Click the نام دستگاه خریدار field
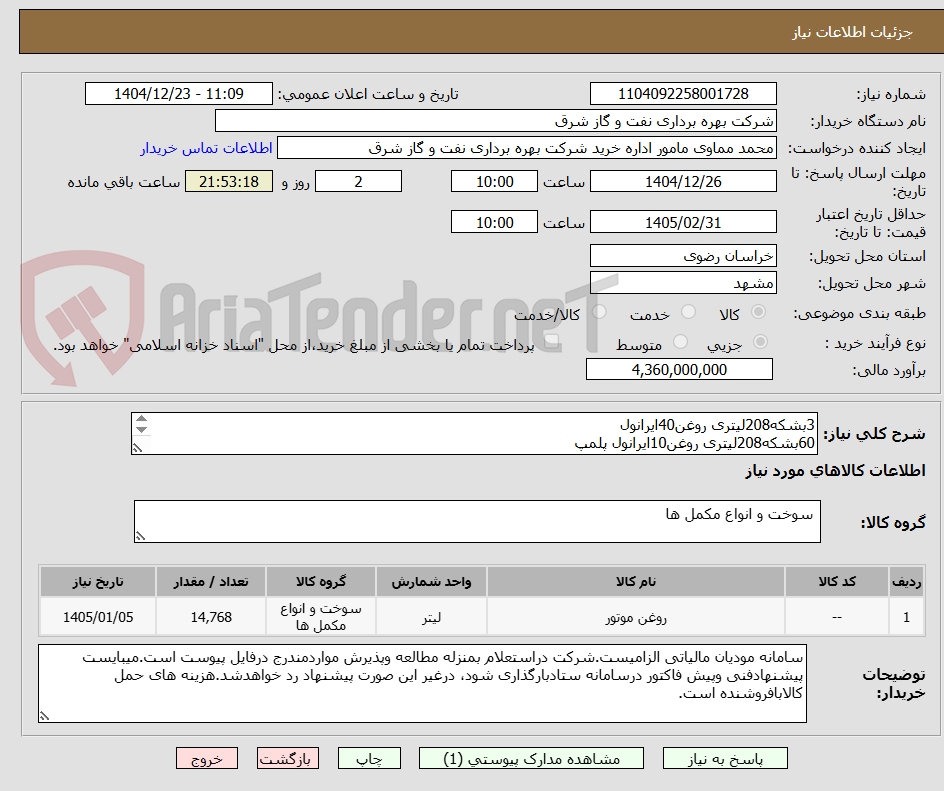The image size is (944, 791). click(x=495, y=121)
